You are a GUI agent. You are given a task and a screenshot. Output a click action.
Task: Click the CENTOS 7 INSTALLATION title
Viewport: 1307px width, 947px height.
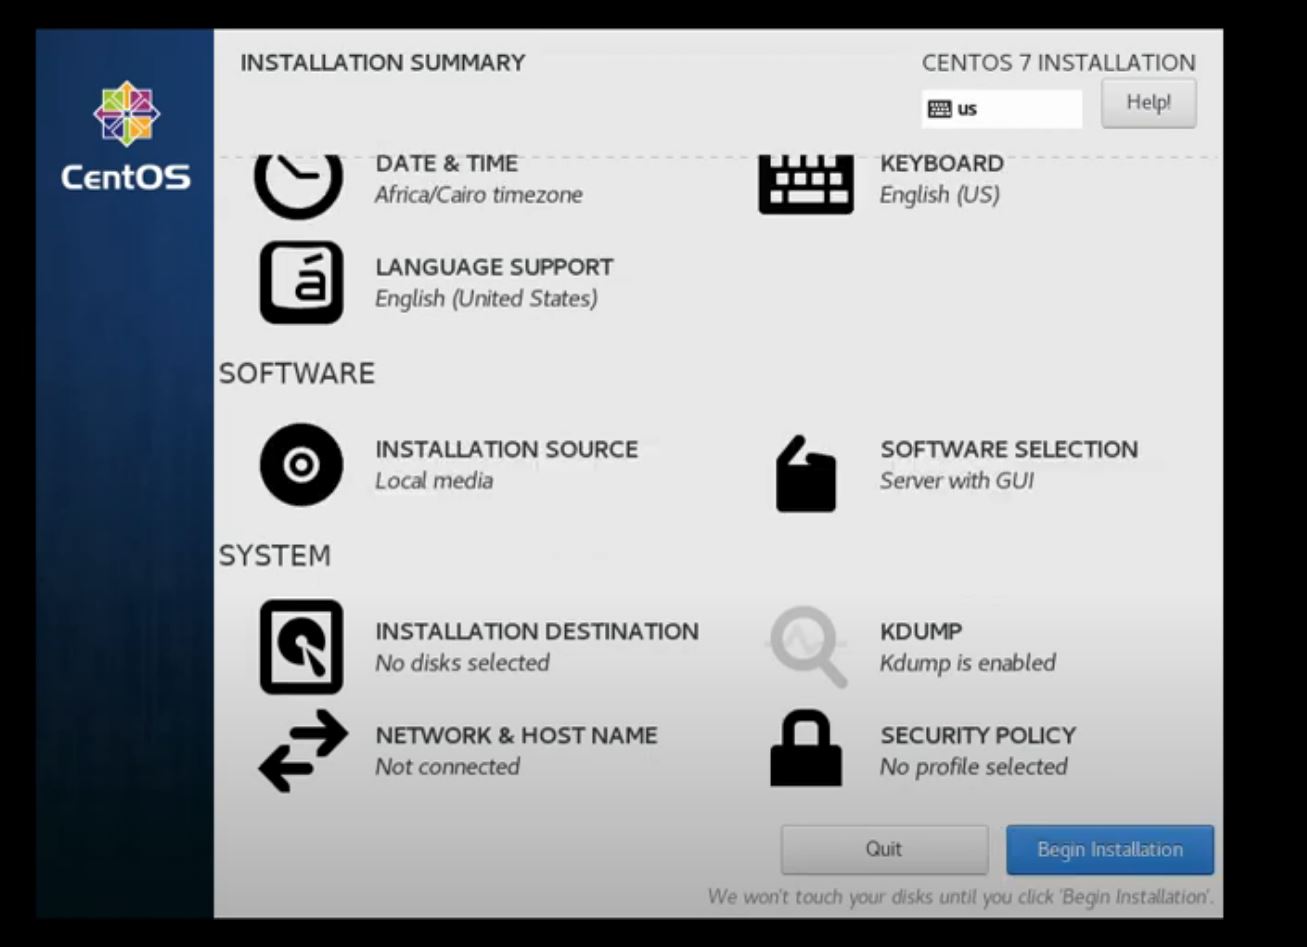click(1059, 63)
